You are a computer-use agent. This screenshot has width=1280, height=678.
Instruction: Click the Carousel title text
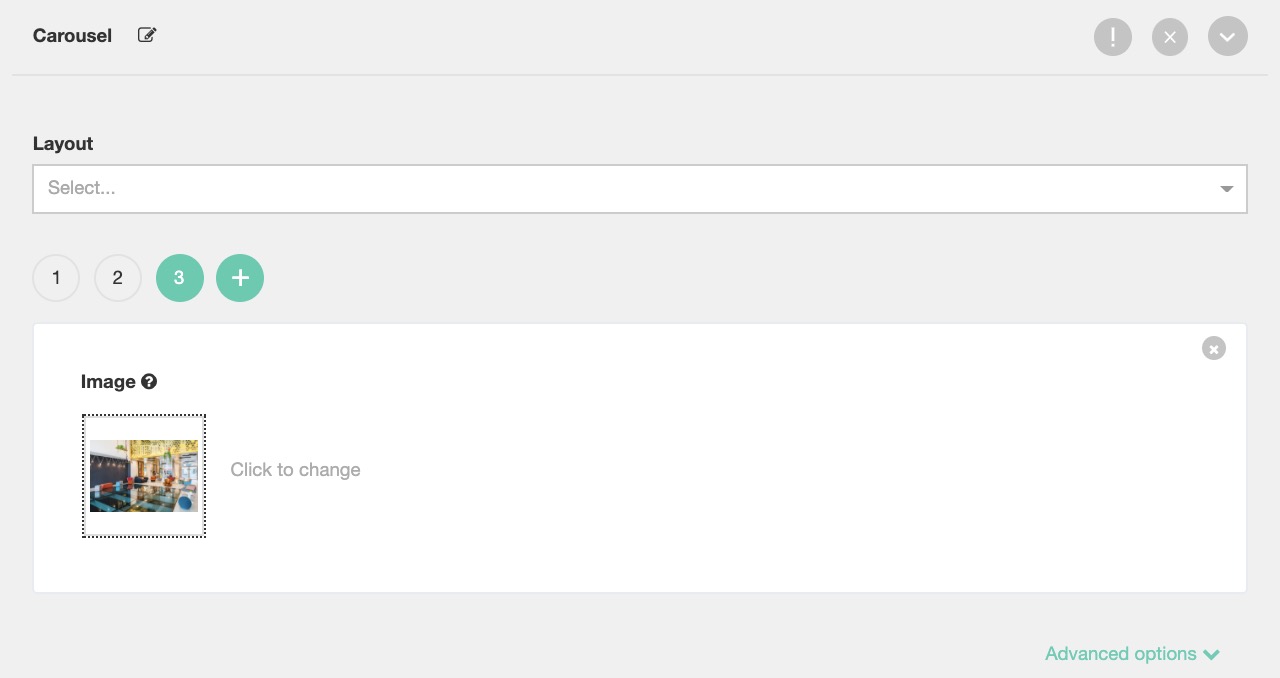72,36
